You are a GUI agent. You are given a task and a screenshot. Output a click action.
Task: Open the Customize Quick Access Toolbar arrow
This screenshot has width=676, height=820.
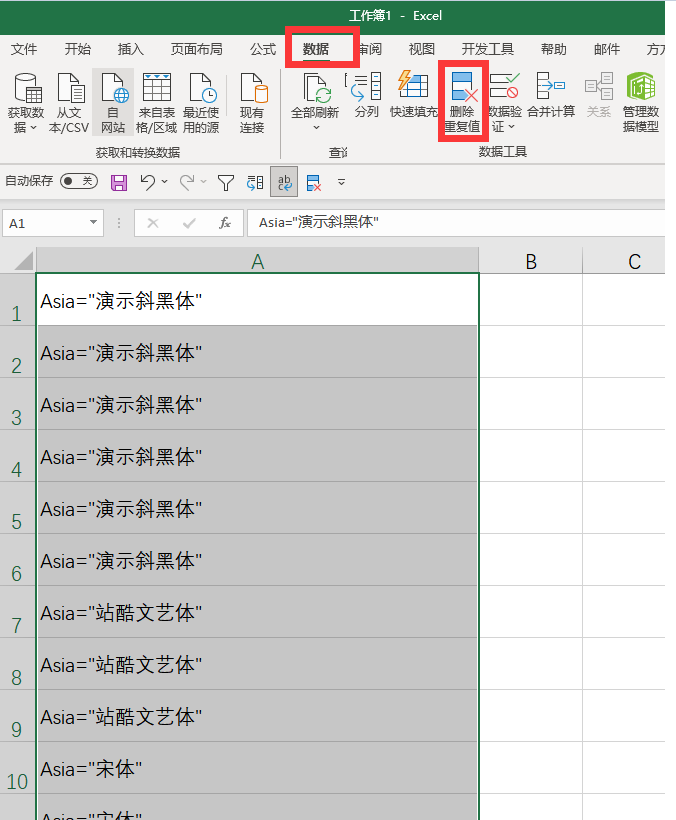341,183
